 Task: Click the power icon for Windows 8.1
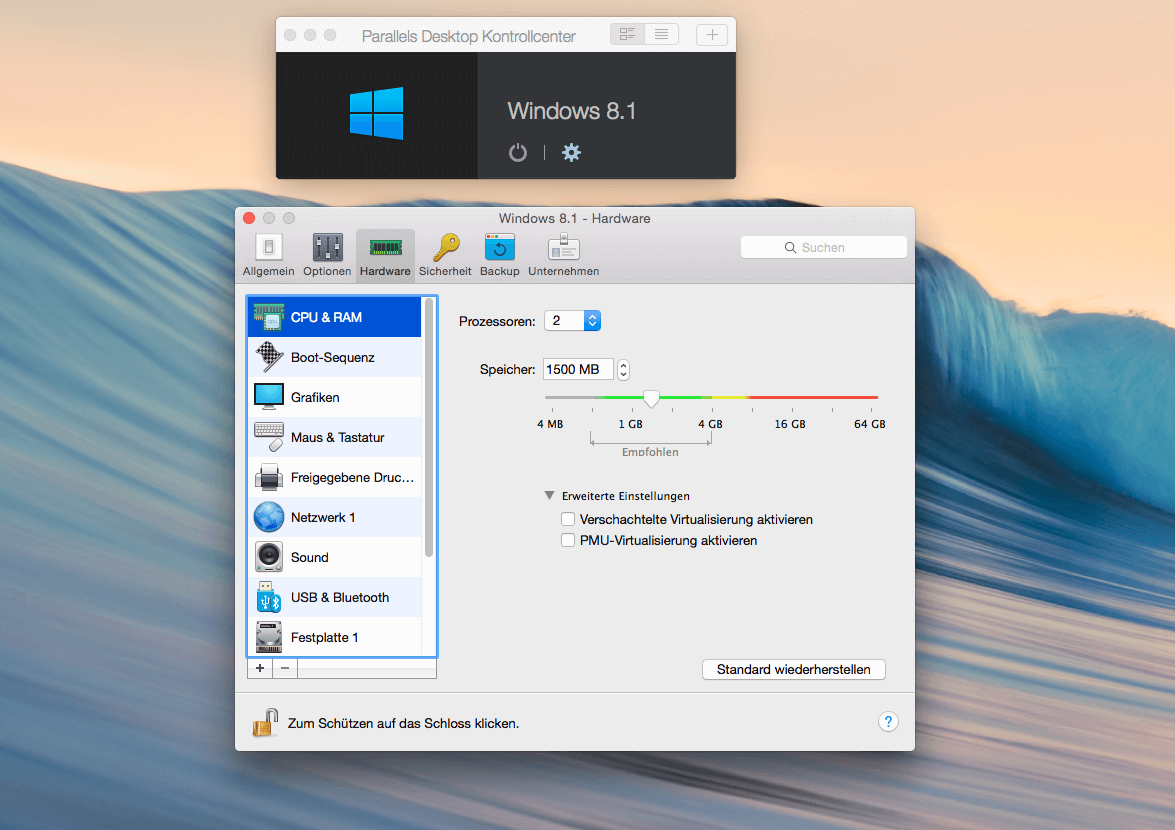(x=518, y=153)
